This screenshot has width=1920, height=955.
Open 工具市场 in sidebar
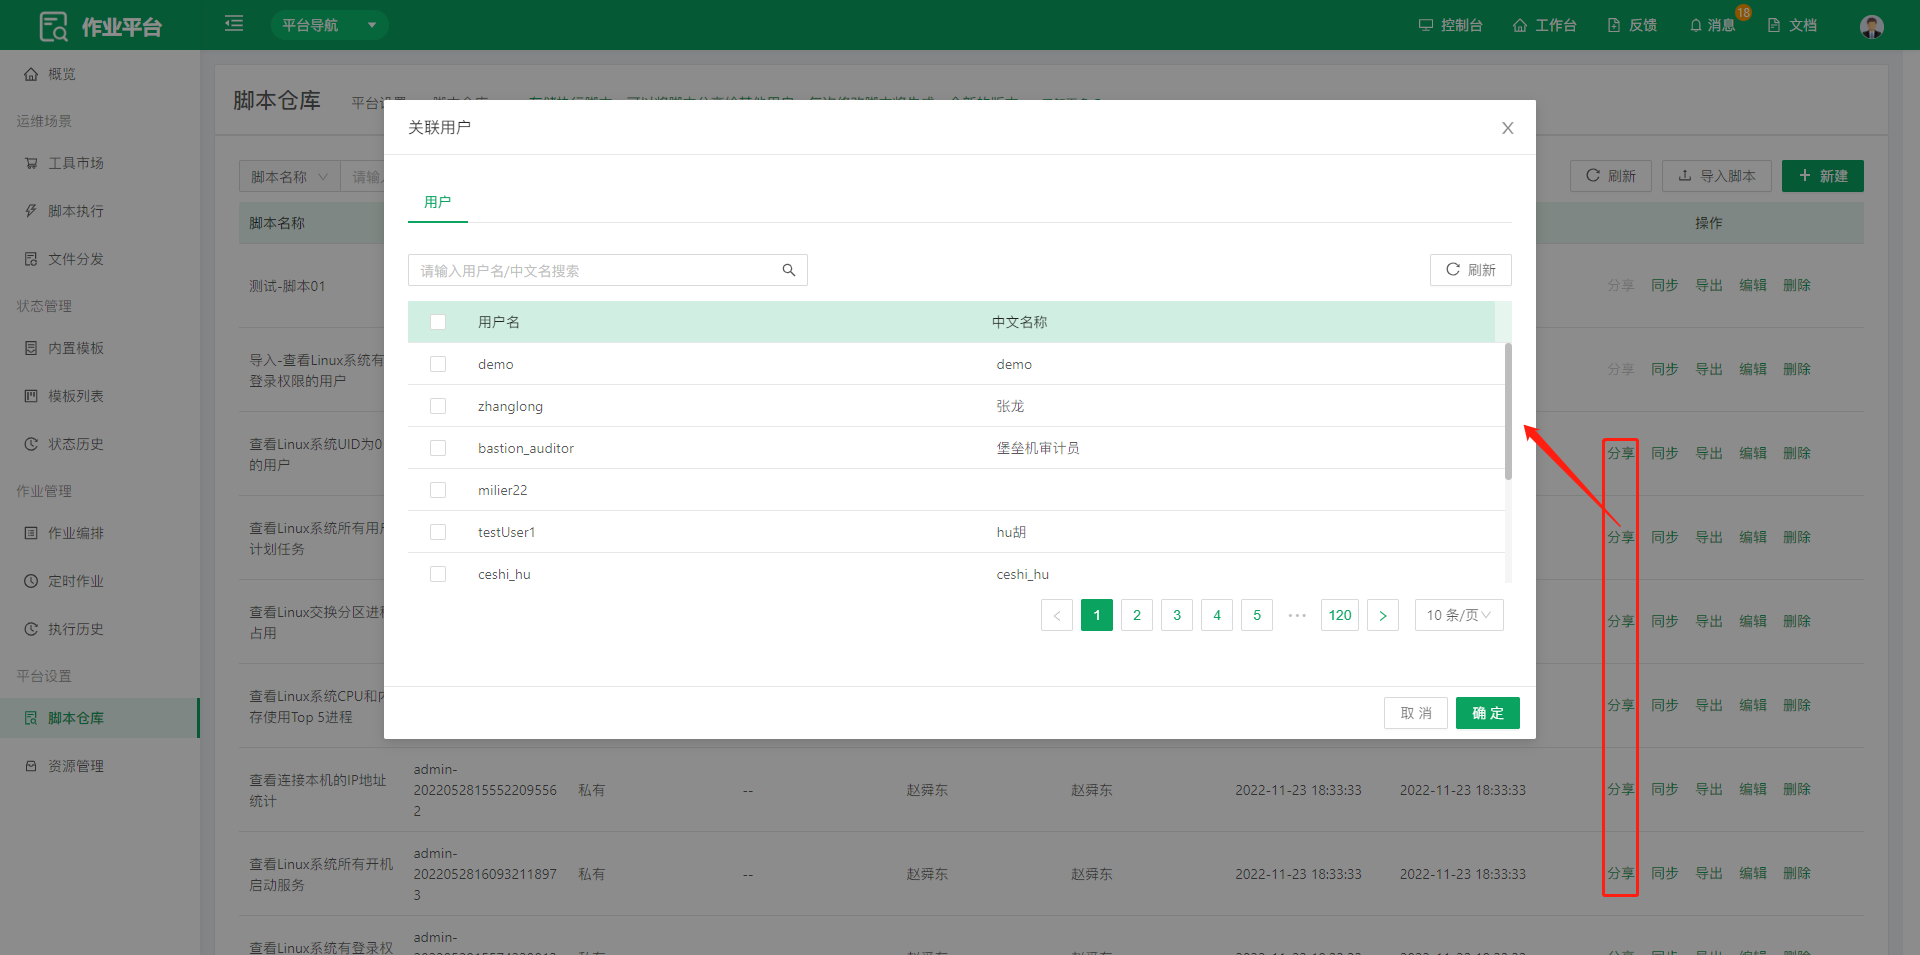pos(99,163)
